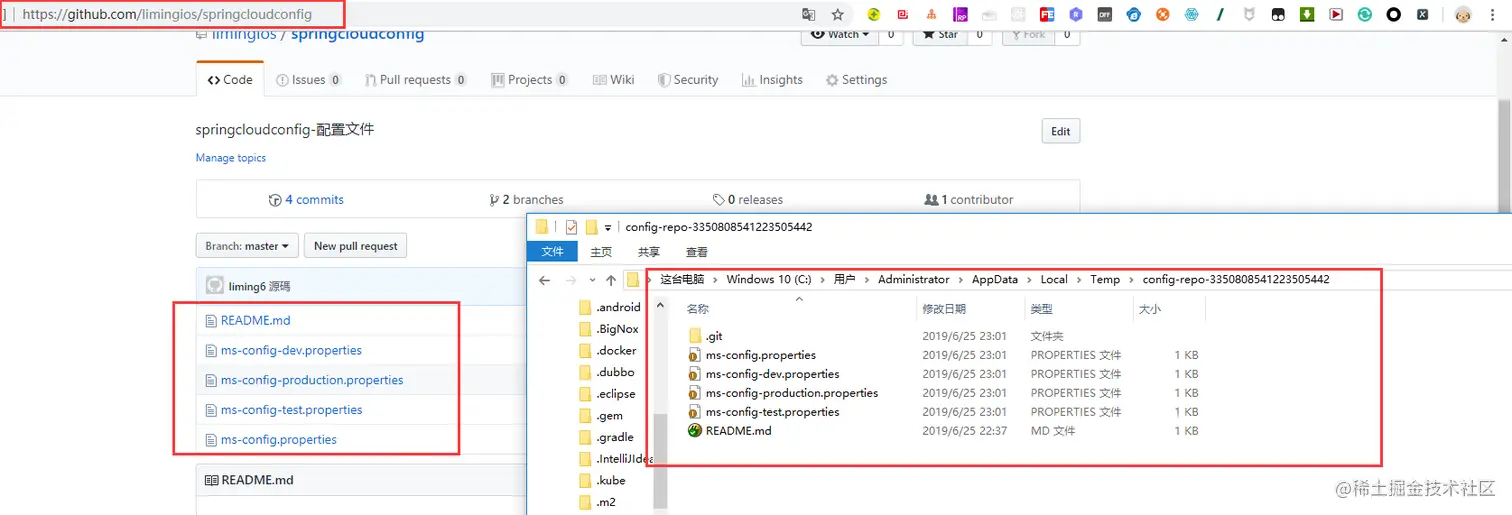1512x515 pixels.
Task: Click the Edit description button
Action: tap(1061, 131)
